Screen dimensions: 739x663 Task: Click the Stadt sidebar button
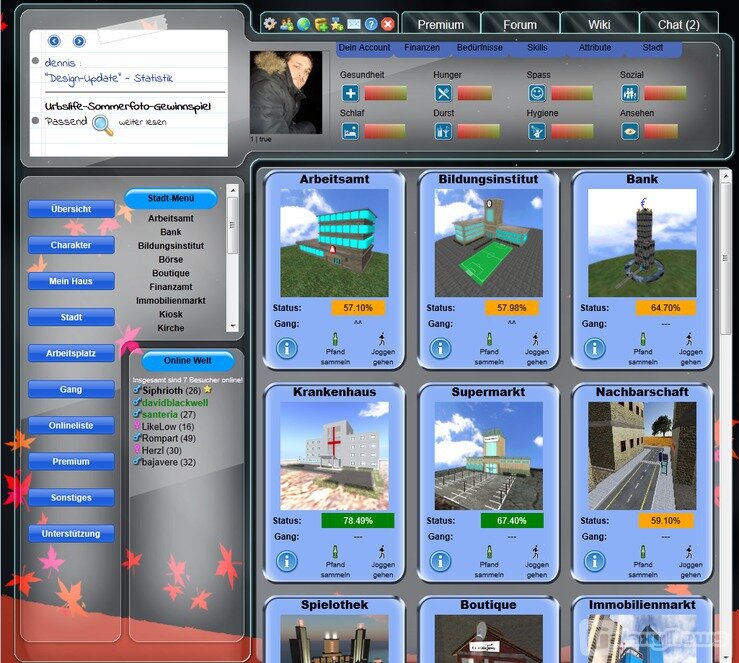(x=71, y=317)
